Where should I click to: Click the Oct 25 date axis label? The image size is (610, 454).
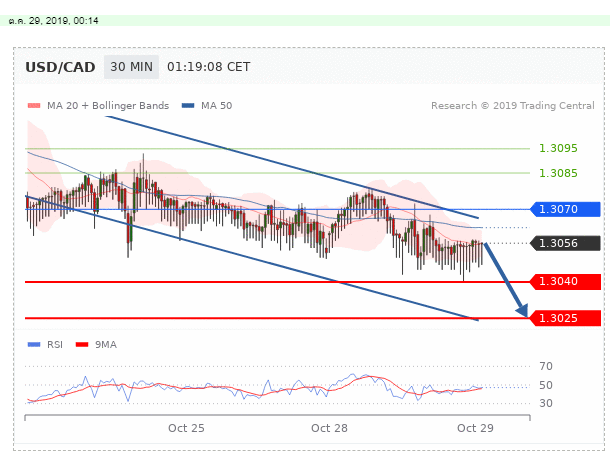[x=186, y=428]
